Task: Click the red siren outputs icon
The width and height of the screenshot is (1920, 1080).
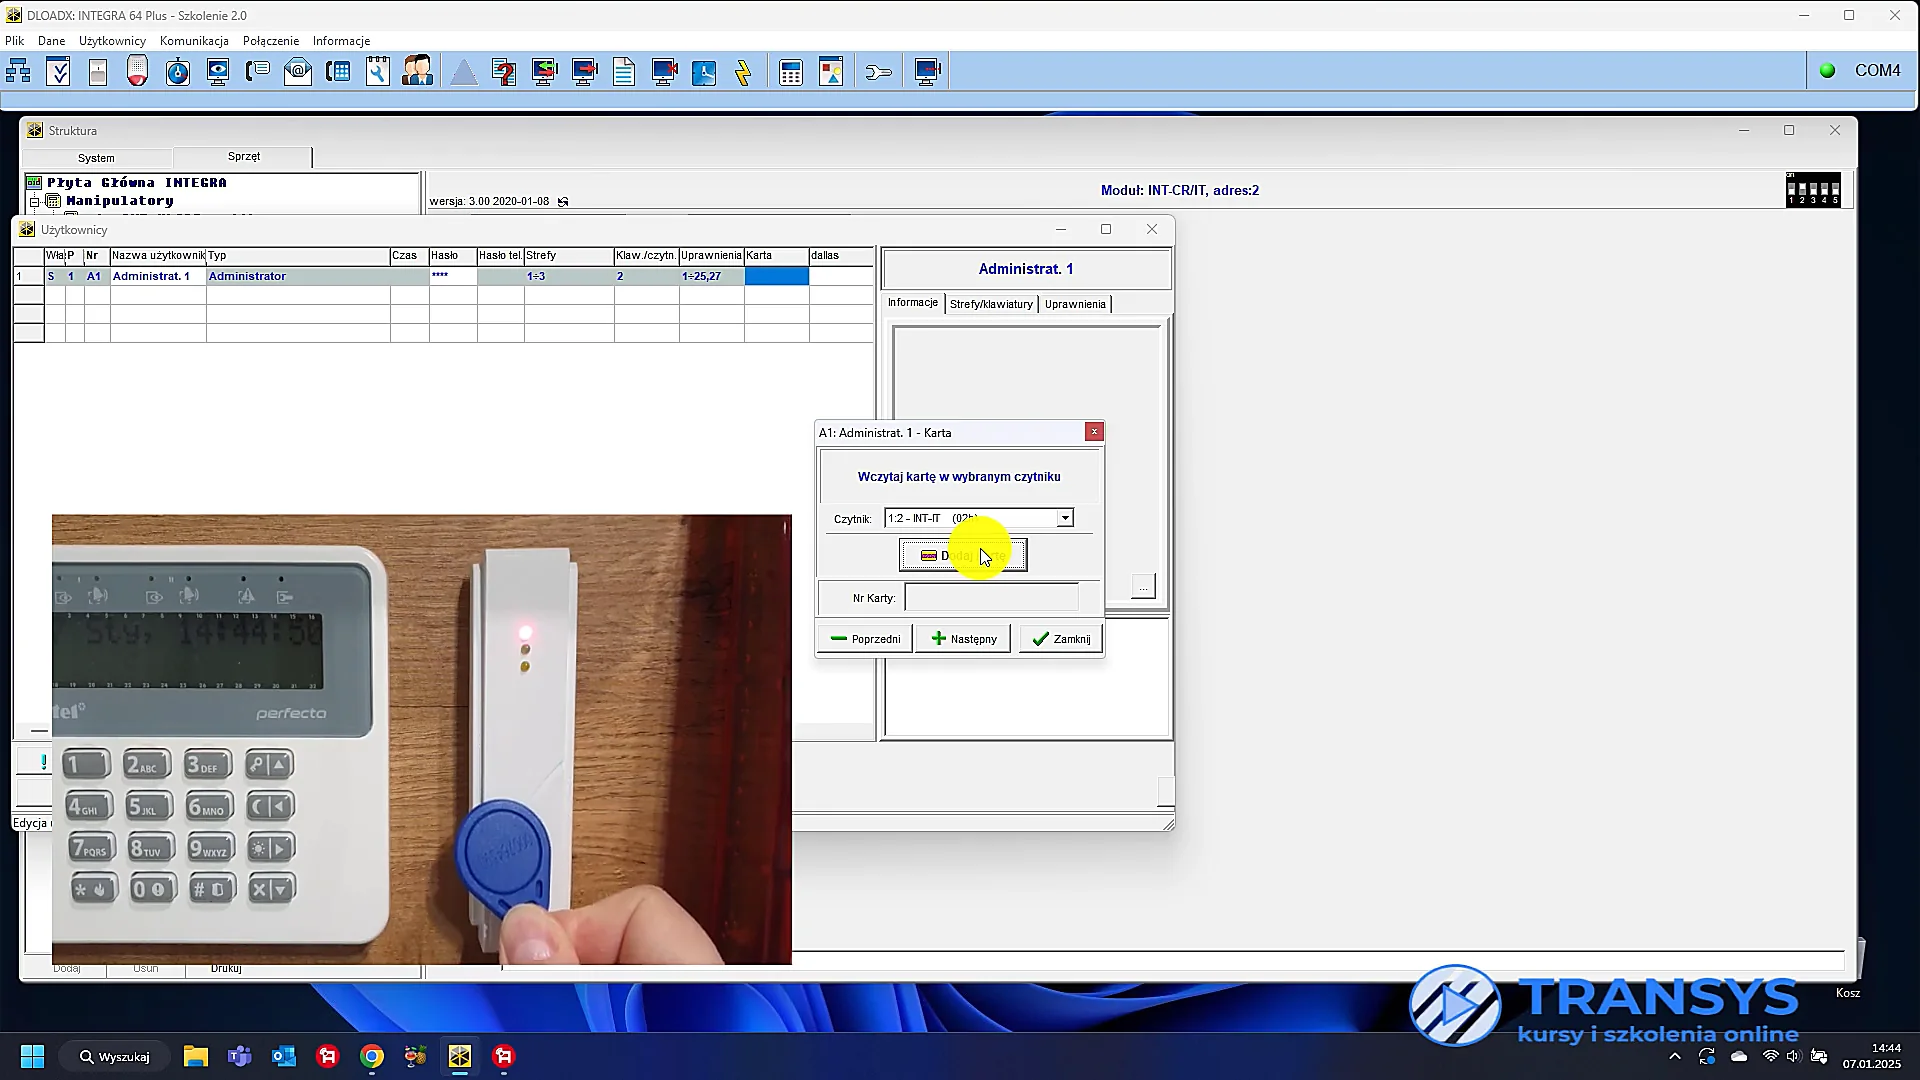Action: pyautogui.click(x=138, y=71)
